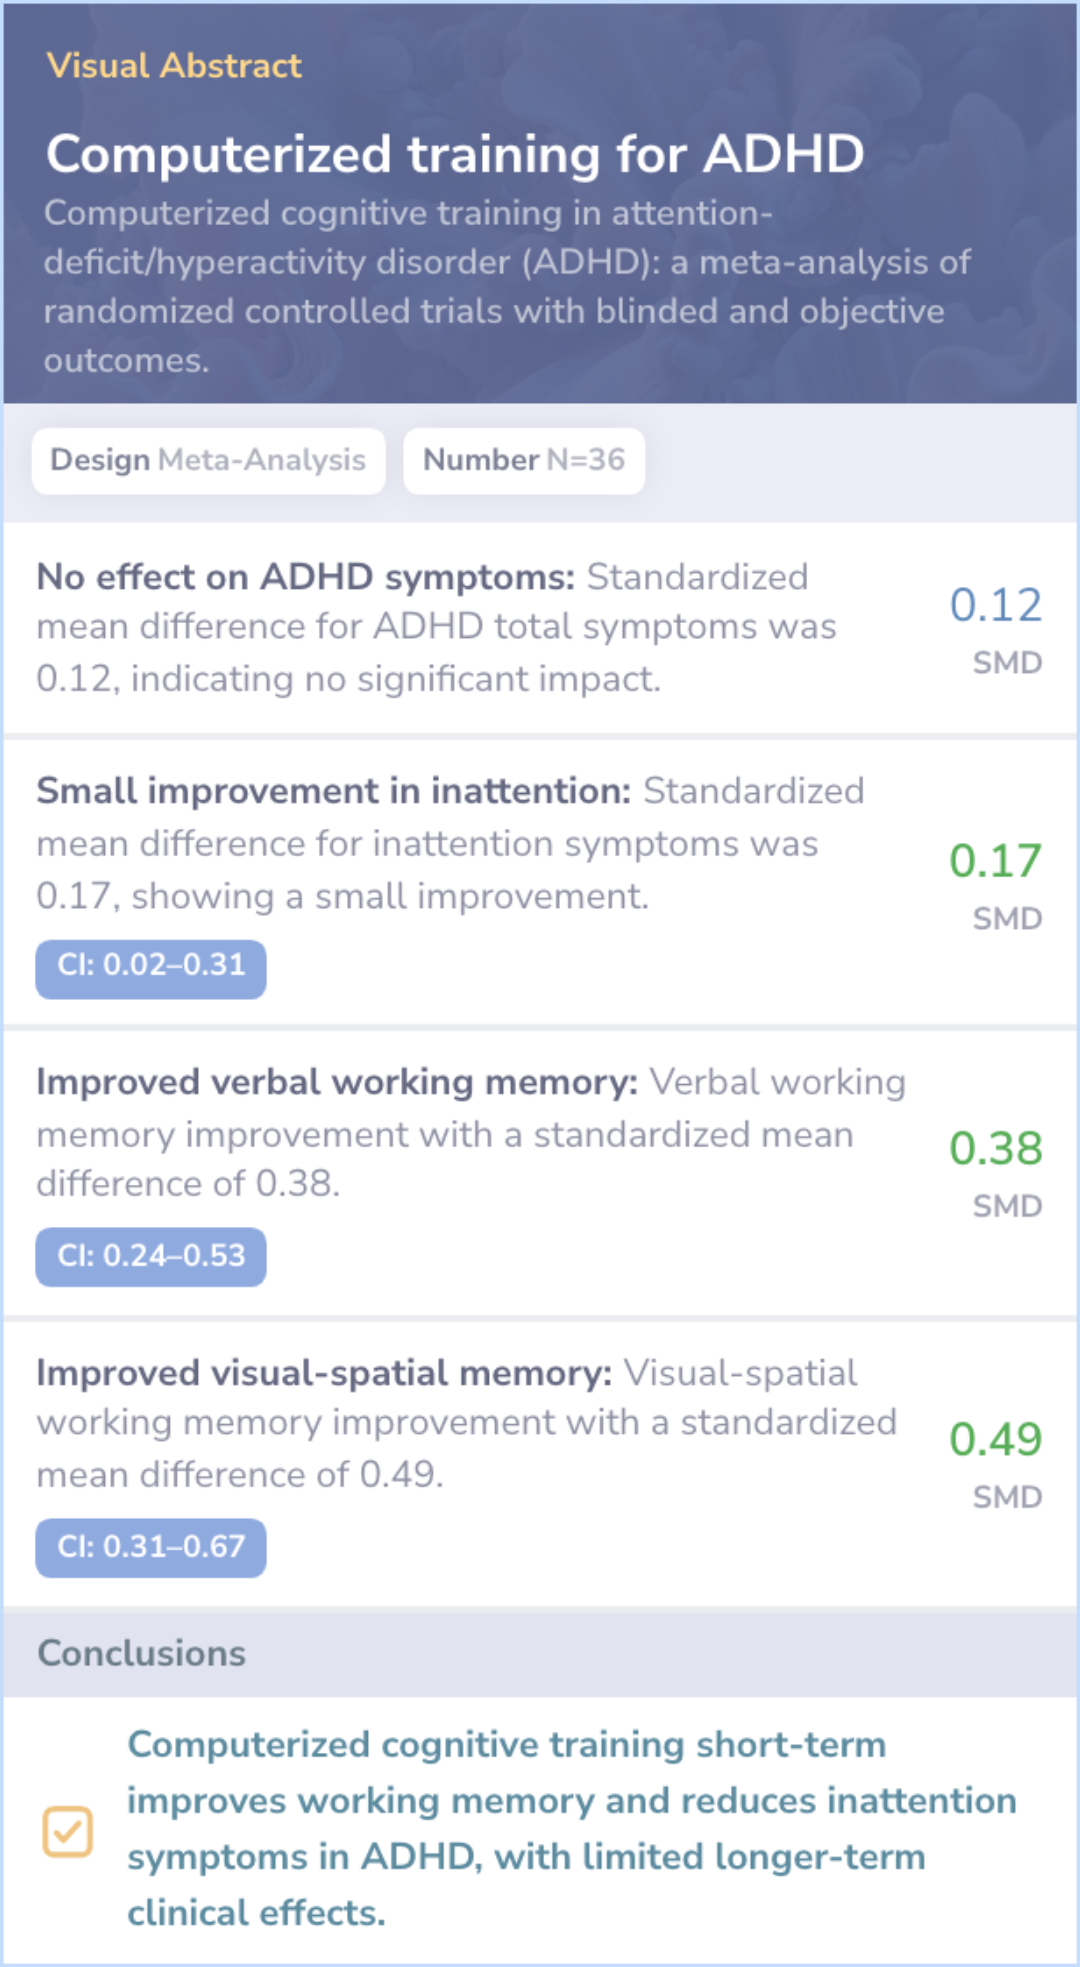Click the SMD label under 0.49
Image resolution: width=1080 pixels, height=1967 pixels.
1008,1497
